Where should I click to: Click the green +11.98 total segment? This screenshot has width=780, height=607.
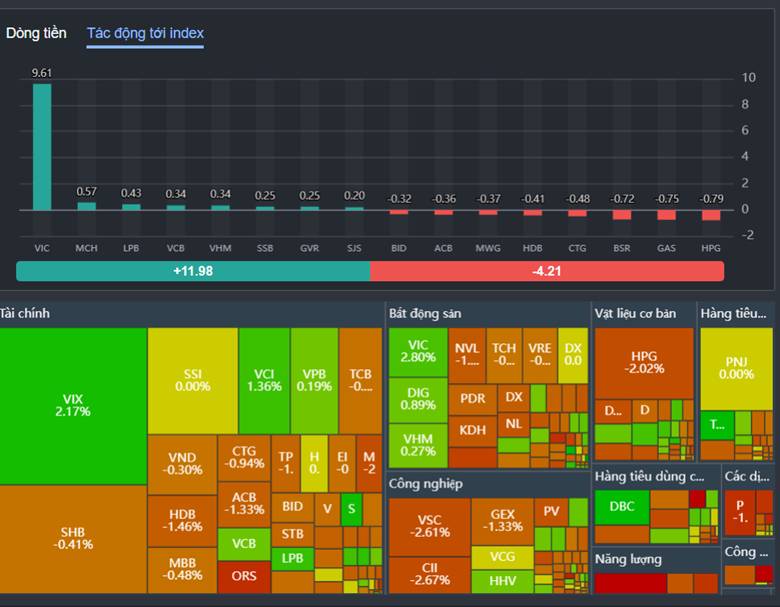pyautogui.click(x=193, y=271)
